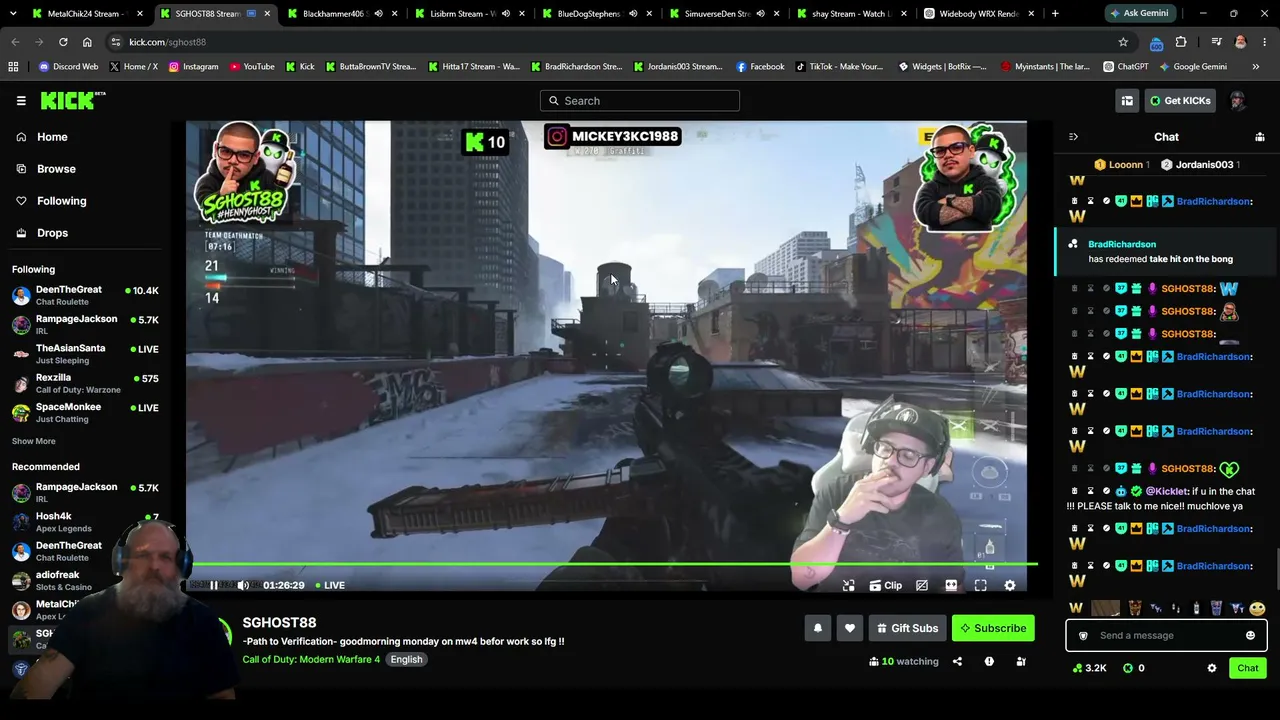Open Following in the sidebar
This screenshot has width=1280, height=720.
point(61,201)
